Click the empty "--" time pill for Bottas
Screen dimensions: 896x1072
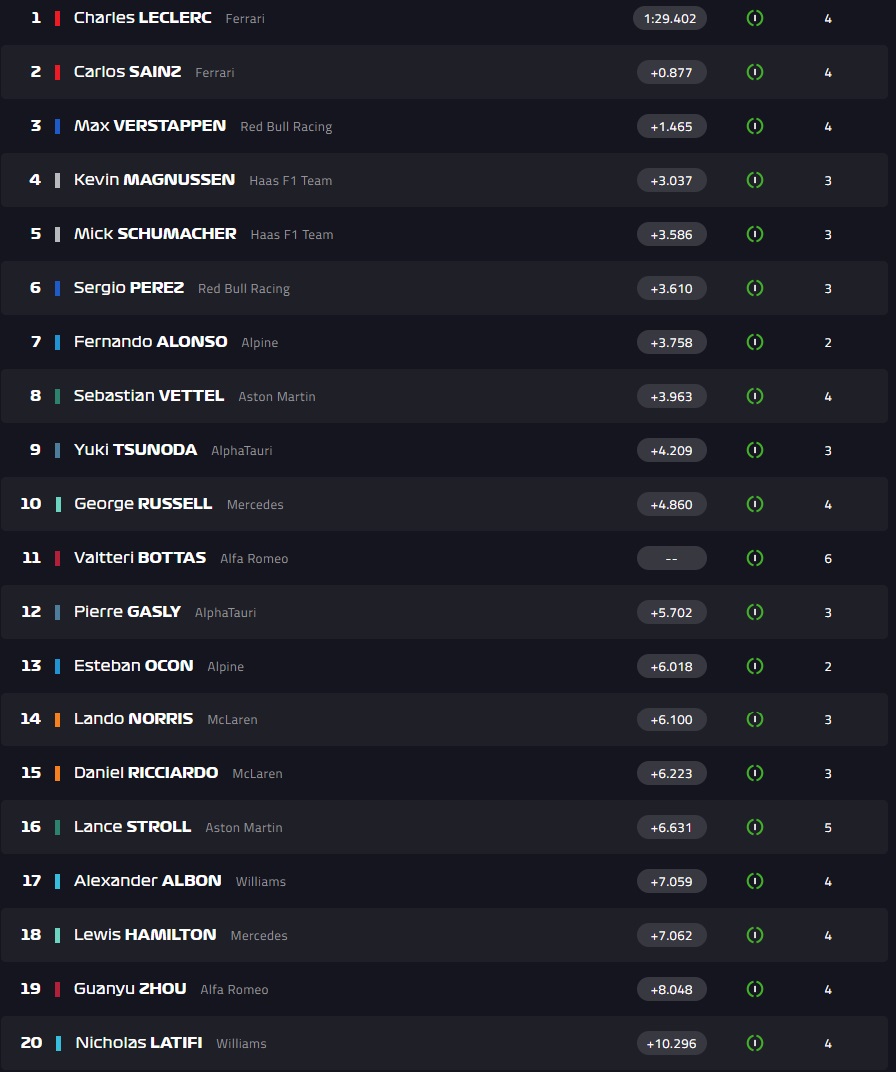click(x=671, y=558)
